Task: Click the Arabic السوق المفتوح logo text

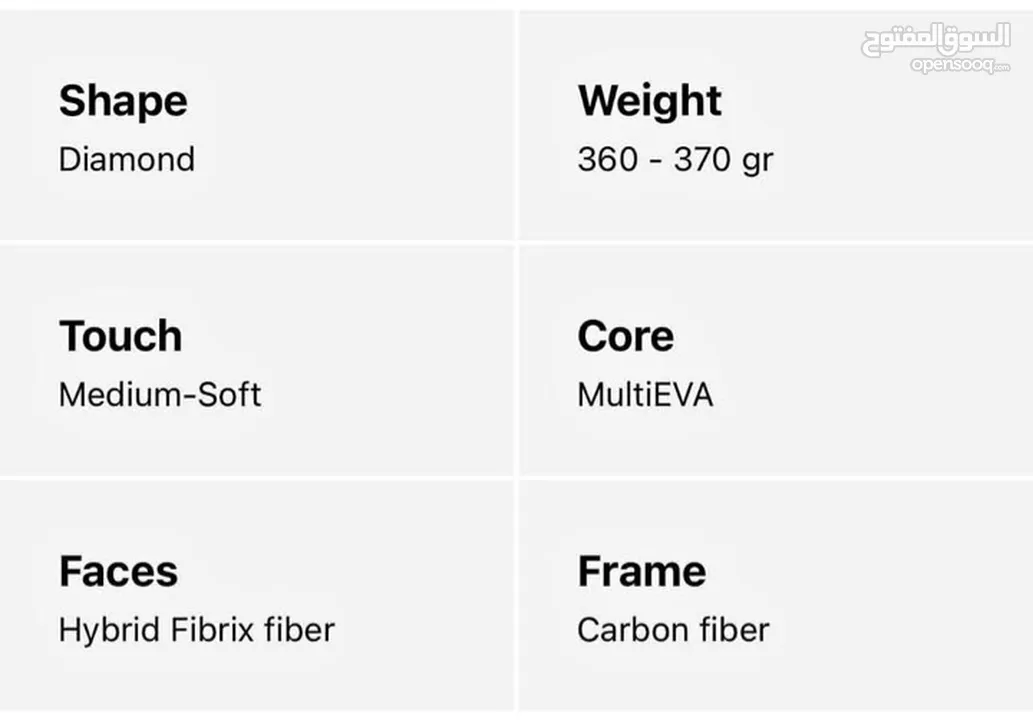Action: [935, 40]
